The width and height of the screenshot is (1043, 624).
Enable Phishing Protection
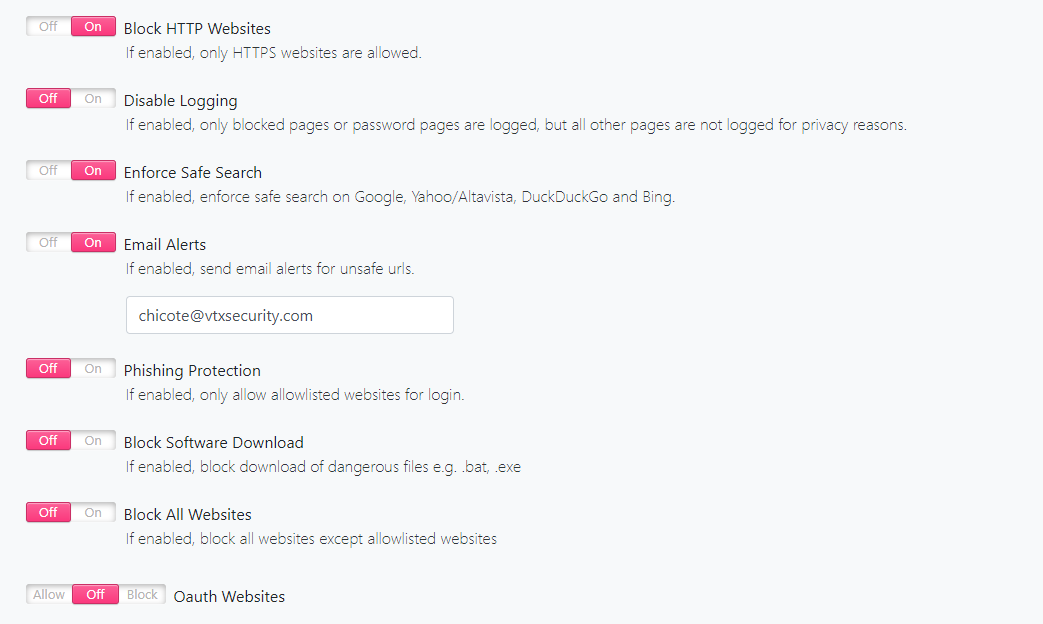(x=93, y=368)
